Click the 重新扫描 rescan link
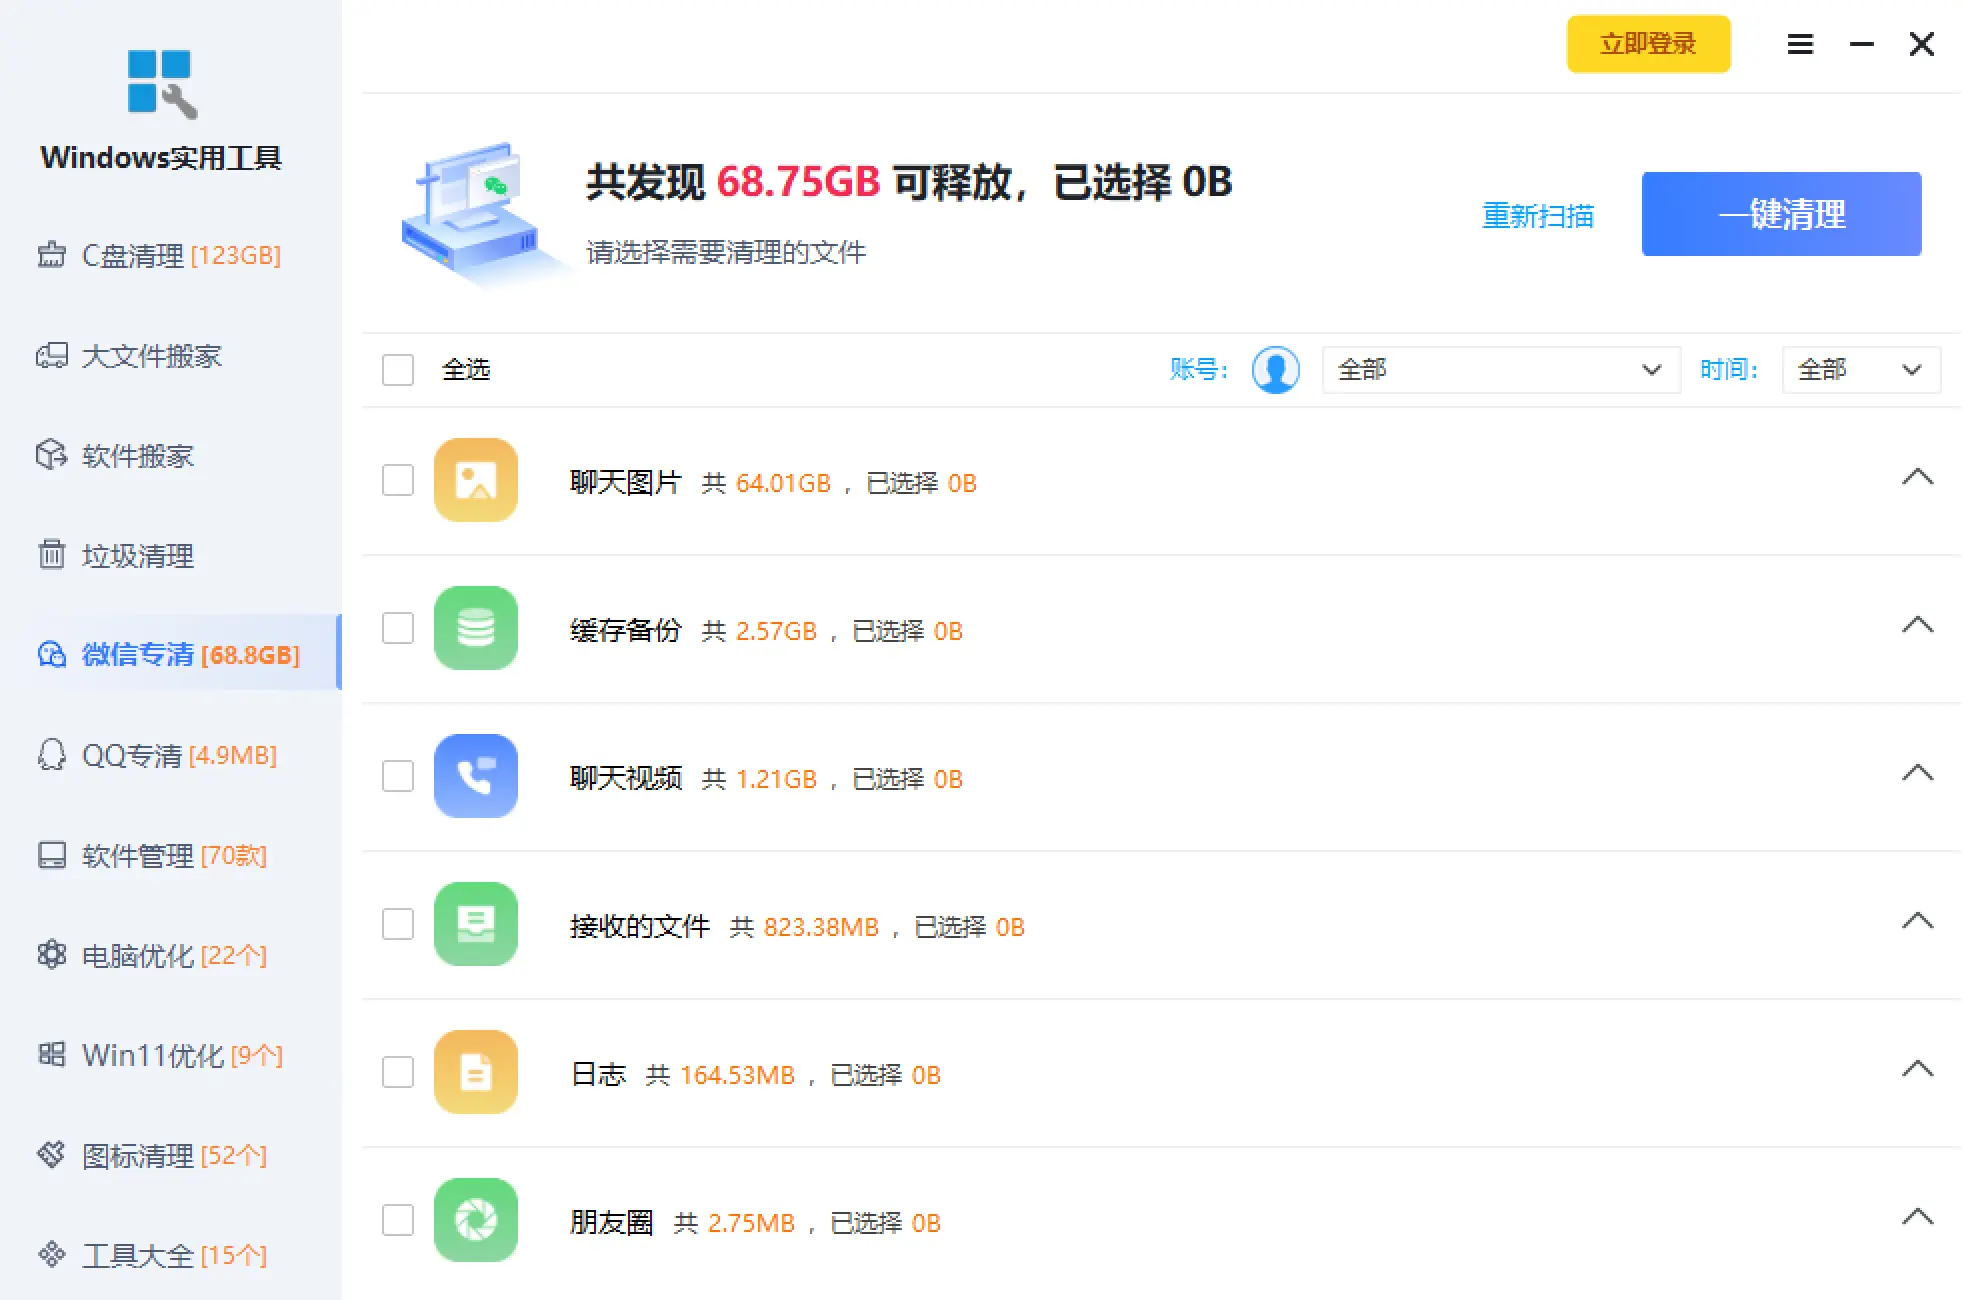This screenshot has height=1300, width=1964. point(1537,216)
